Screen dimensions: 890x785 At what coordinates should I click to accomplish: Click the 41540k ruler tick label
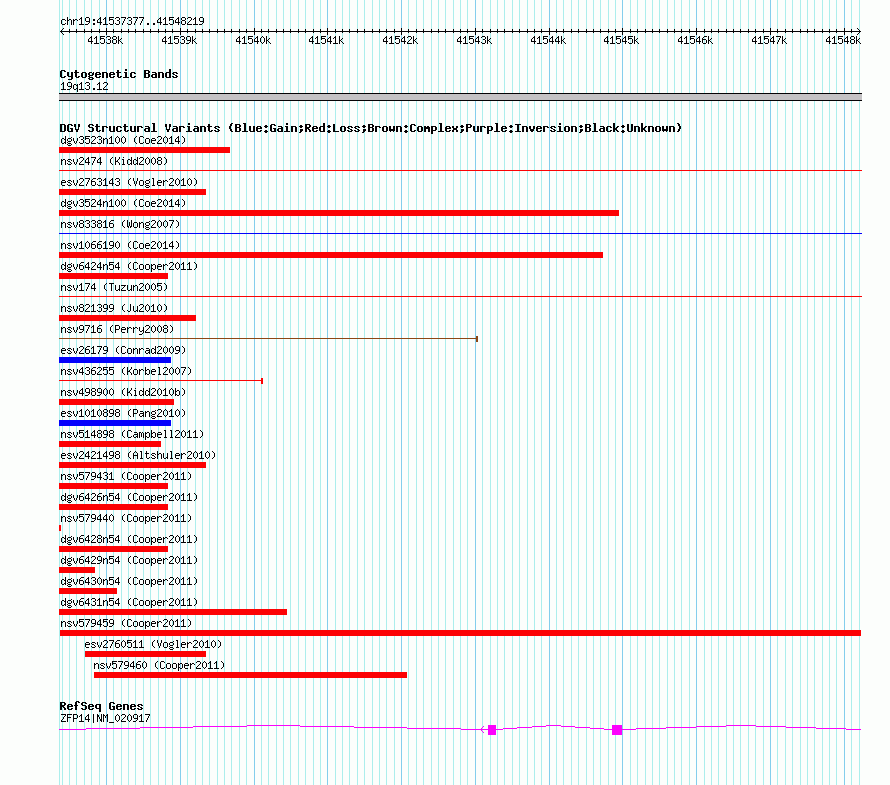point(253,40)
